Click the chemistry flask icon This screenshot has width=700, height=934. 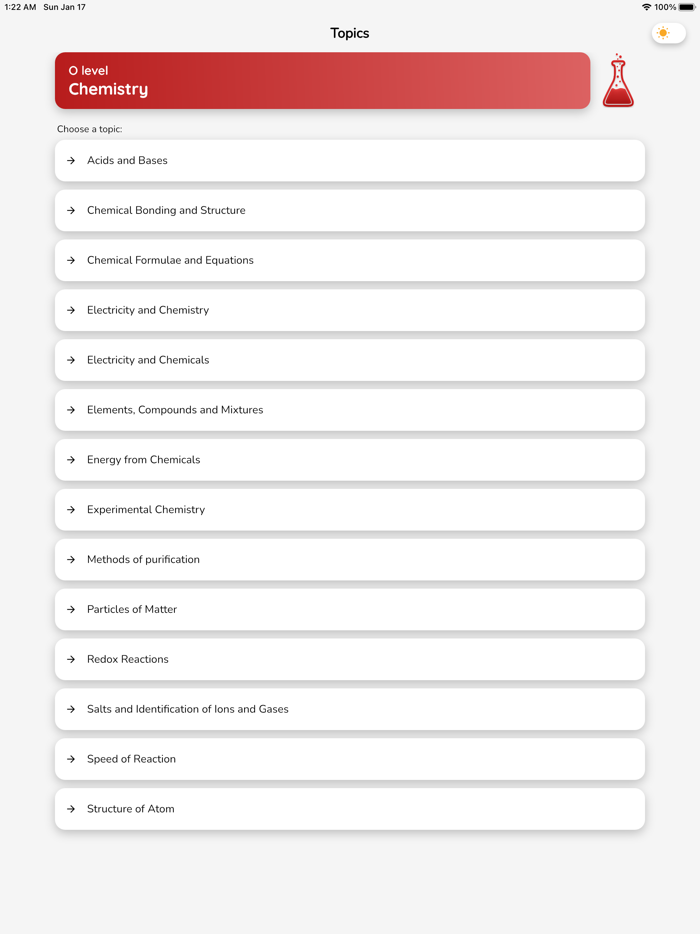pos(618,81)
